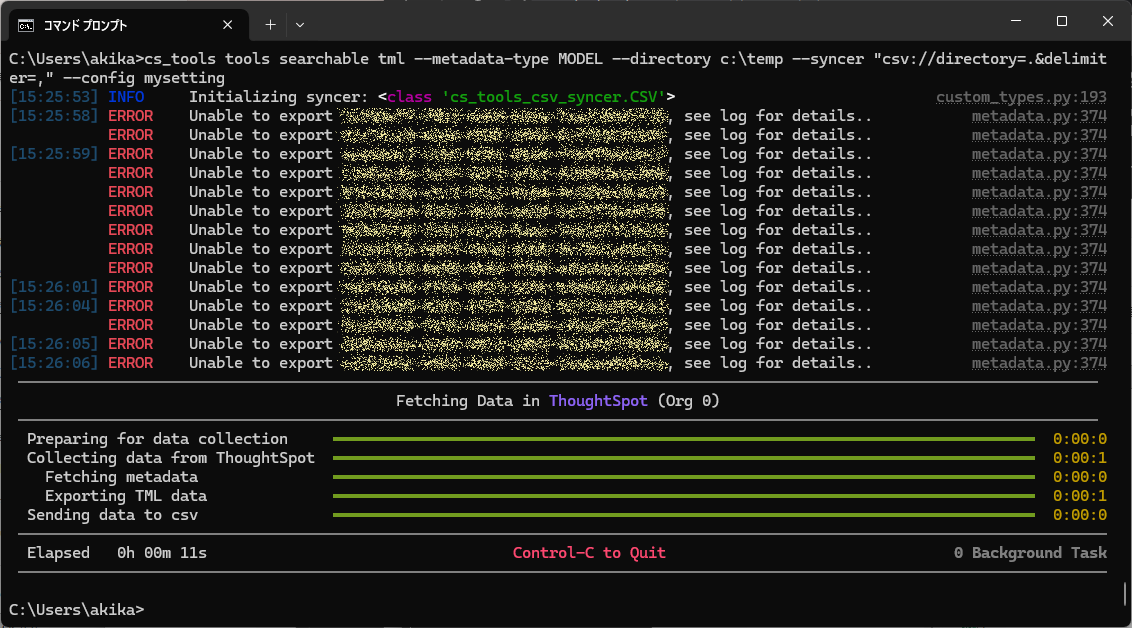Image resolution: width=1132 pixels, height=628 pixels.
Task: Click the Preparing for data collection progress bar
Action: click(x=683, y=439)
